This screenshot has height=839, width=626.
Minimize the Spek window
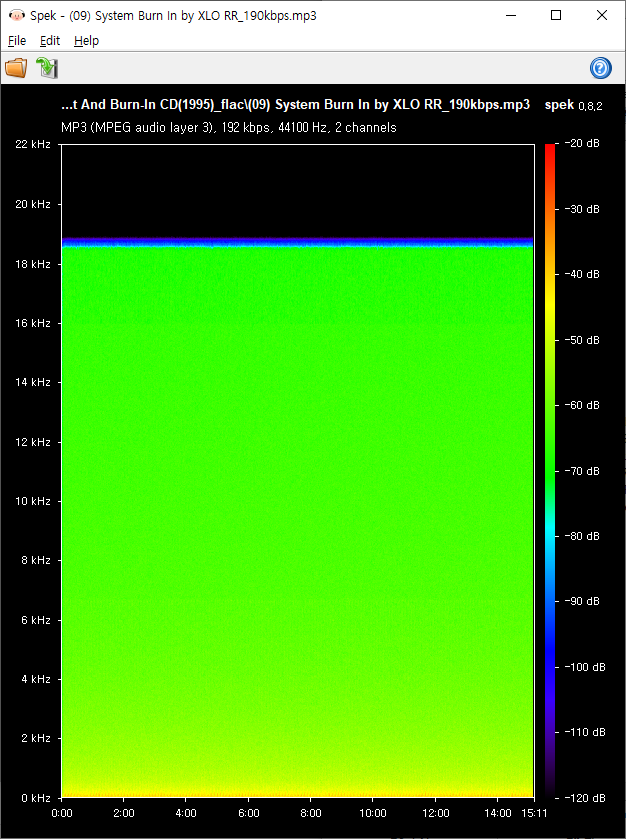[511, 16]
